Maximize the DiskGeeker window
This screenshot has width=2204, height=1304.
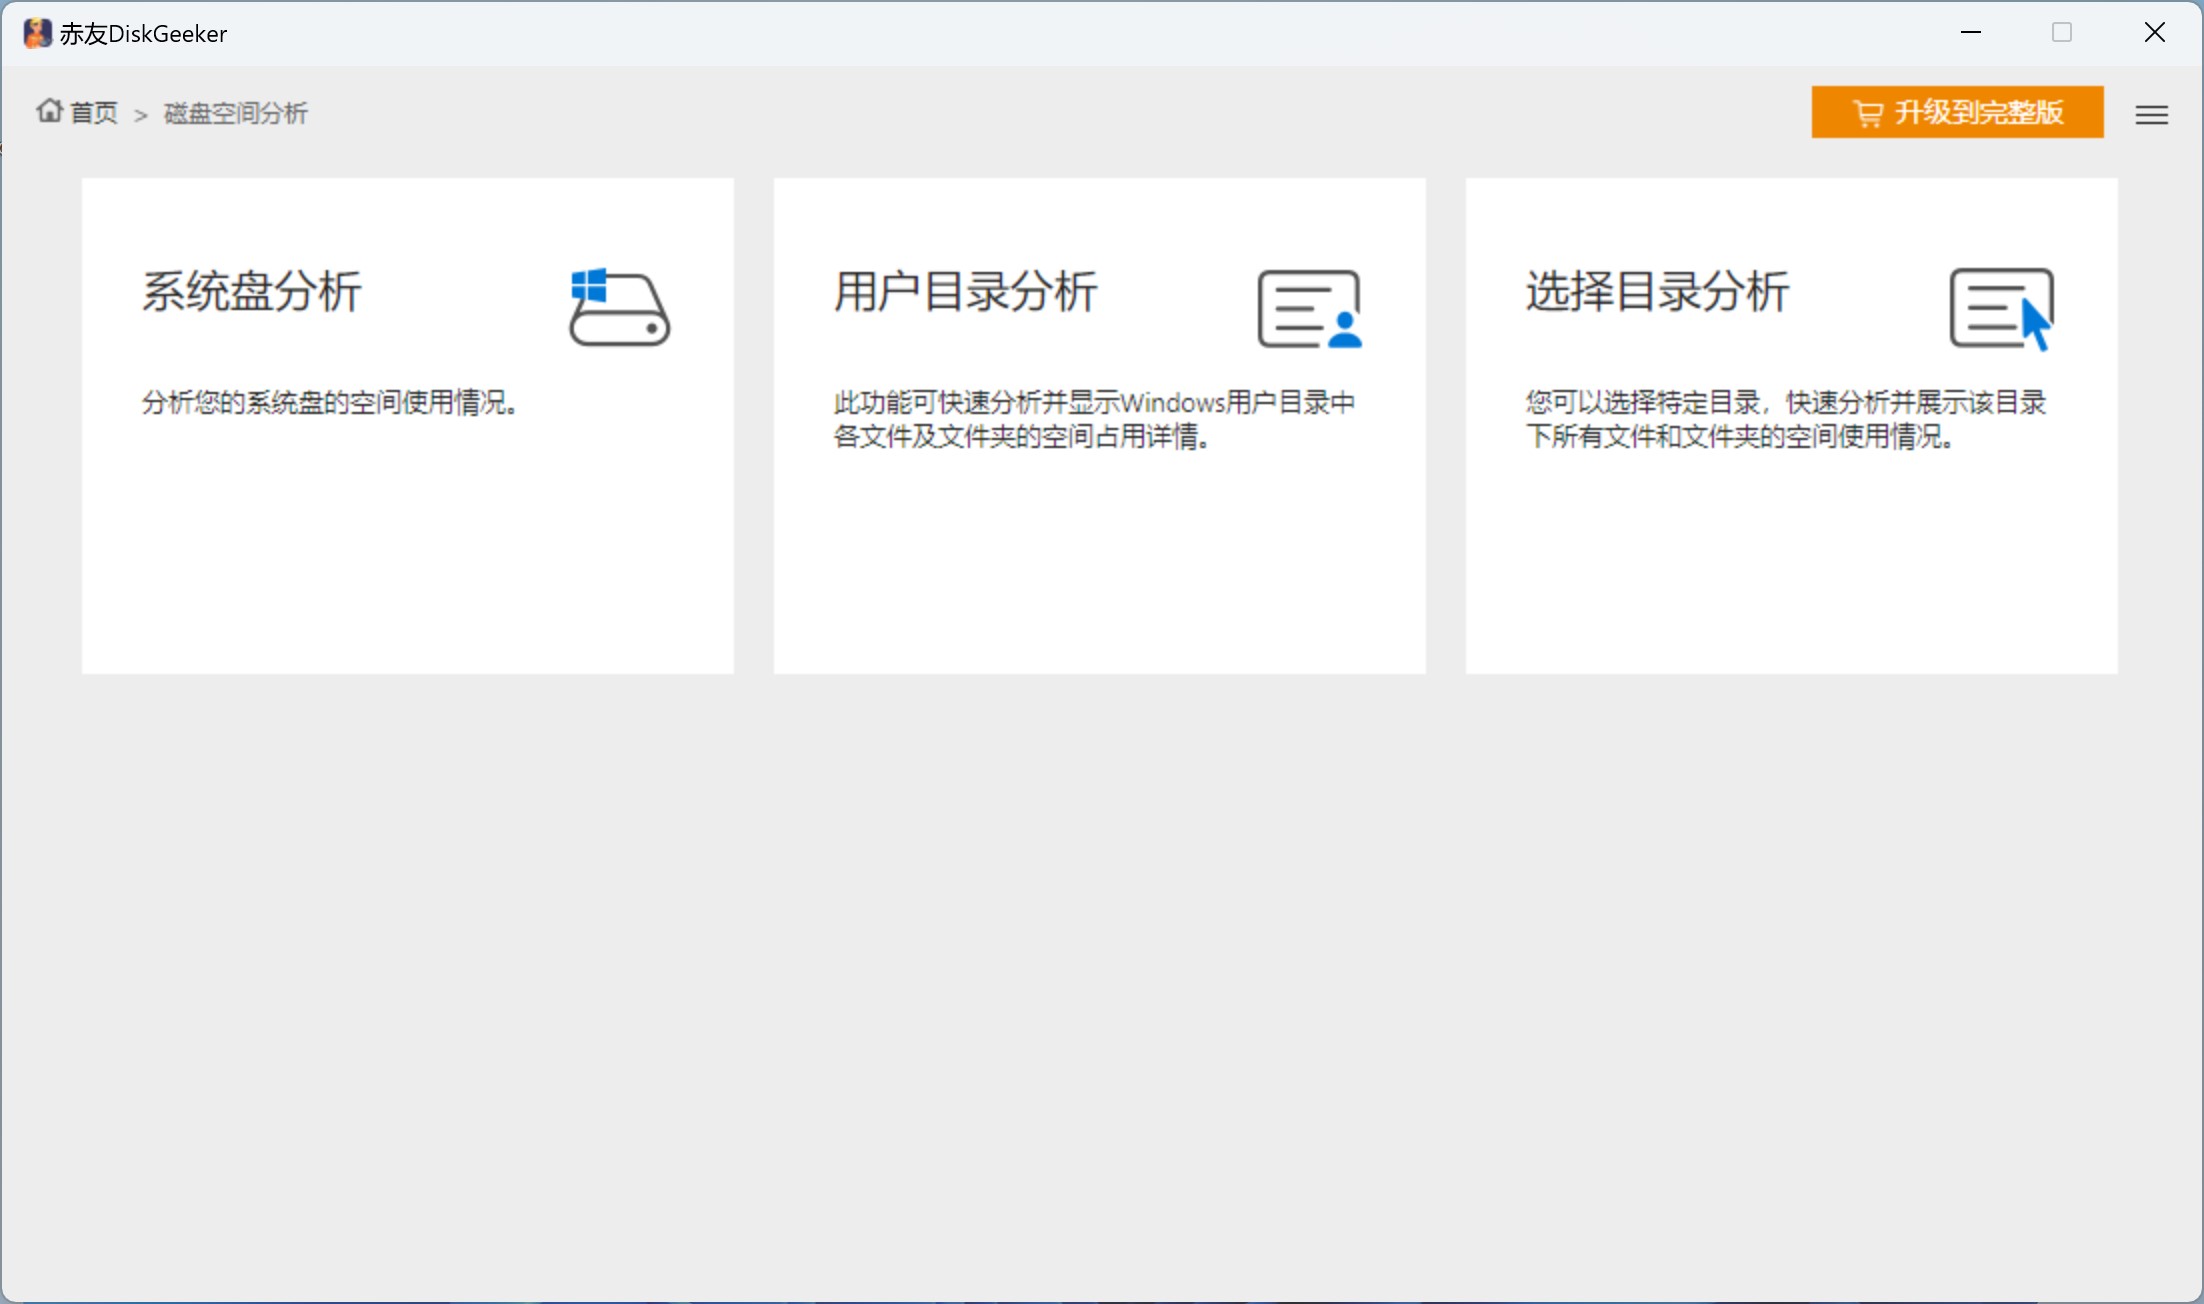(2062, 33)
